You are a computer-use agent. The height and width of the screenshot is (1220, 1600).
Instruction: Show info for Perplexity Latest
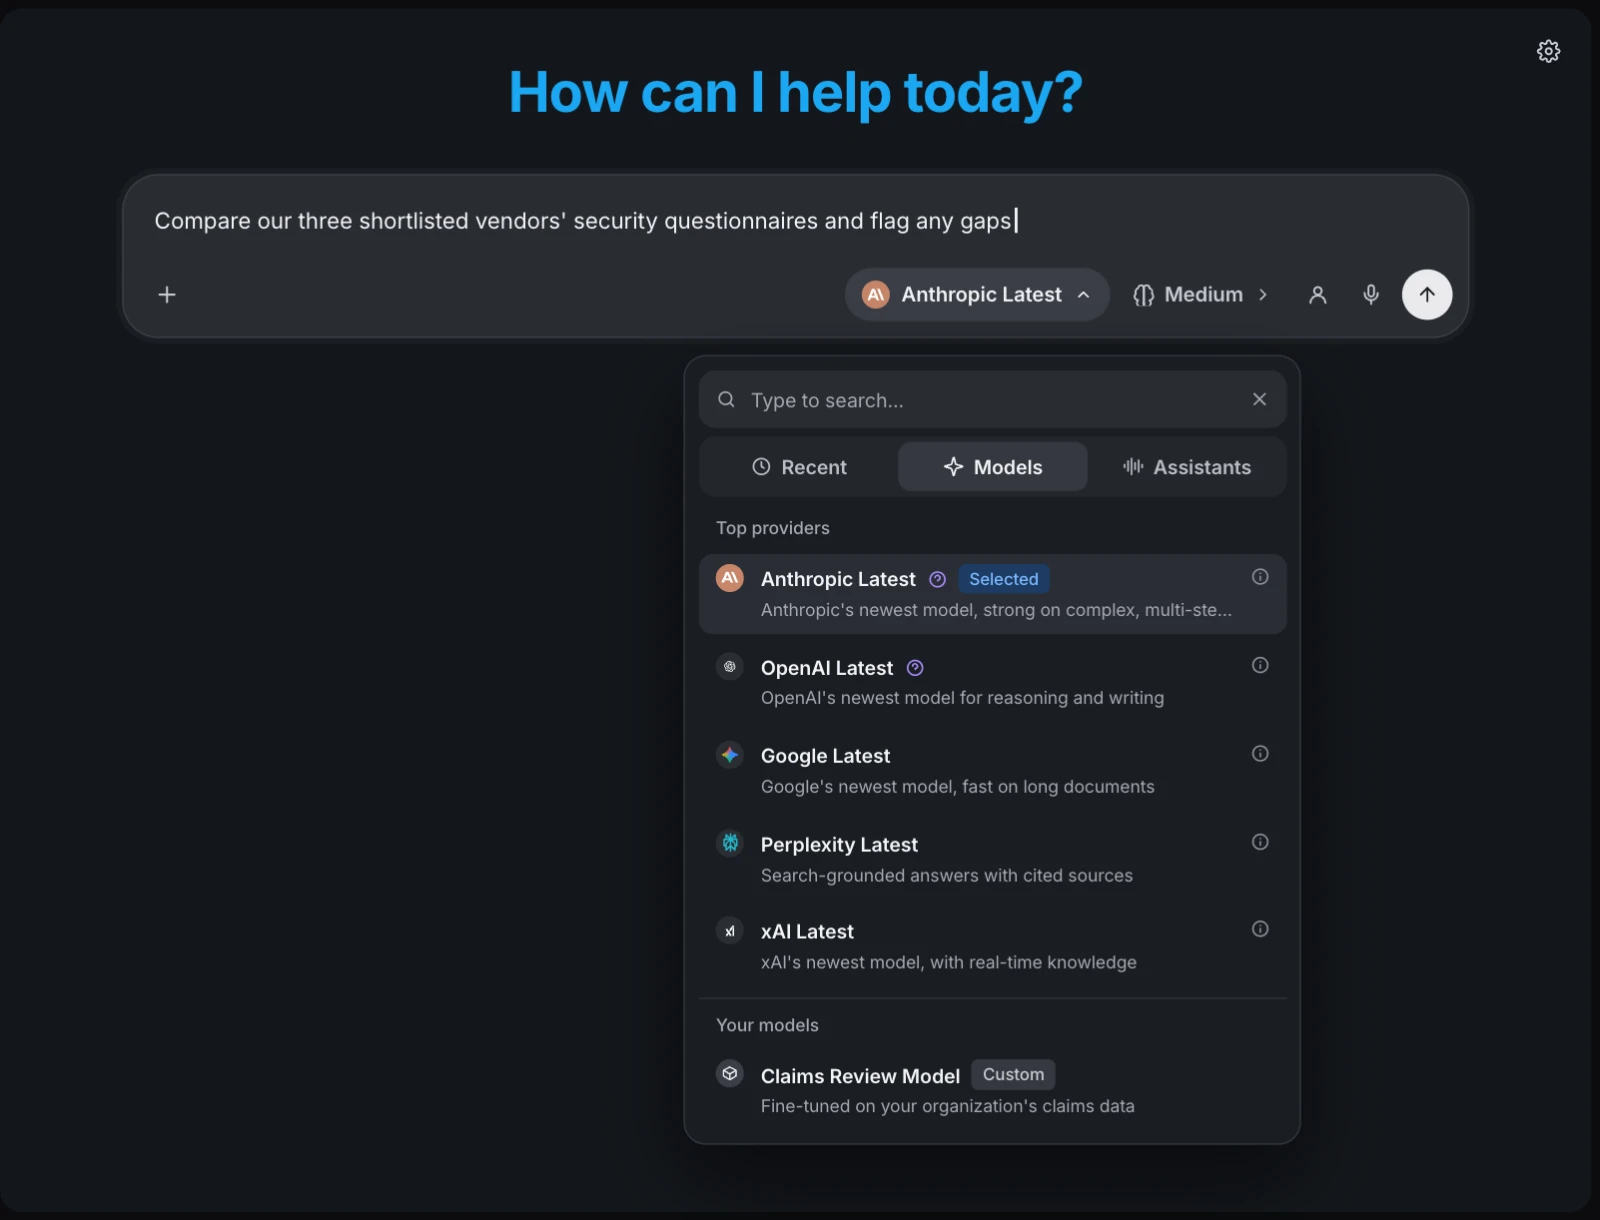1260,842
